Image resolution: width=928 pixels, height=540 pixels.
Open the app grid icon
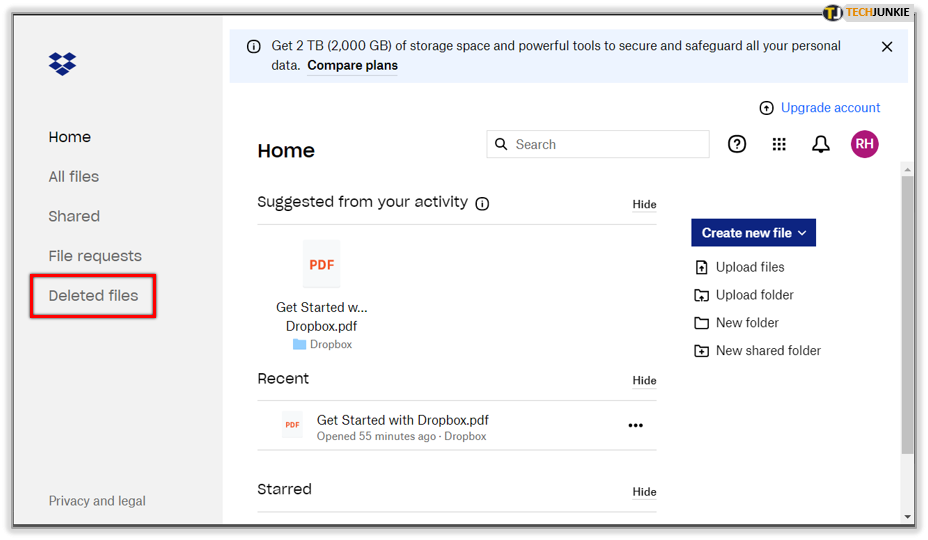[x=779, y=144]
